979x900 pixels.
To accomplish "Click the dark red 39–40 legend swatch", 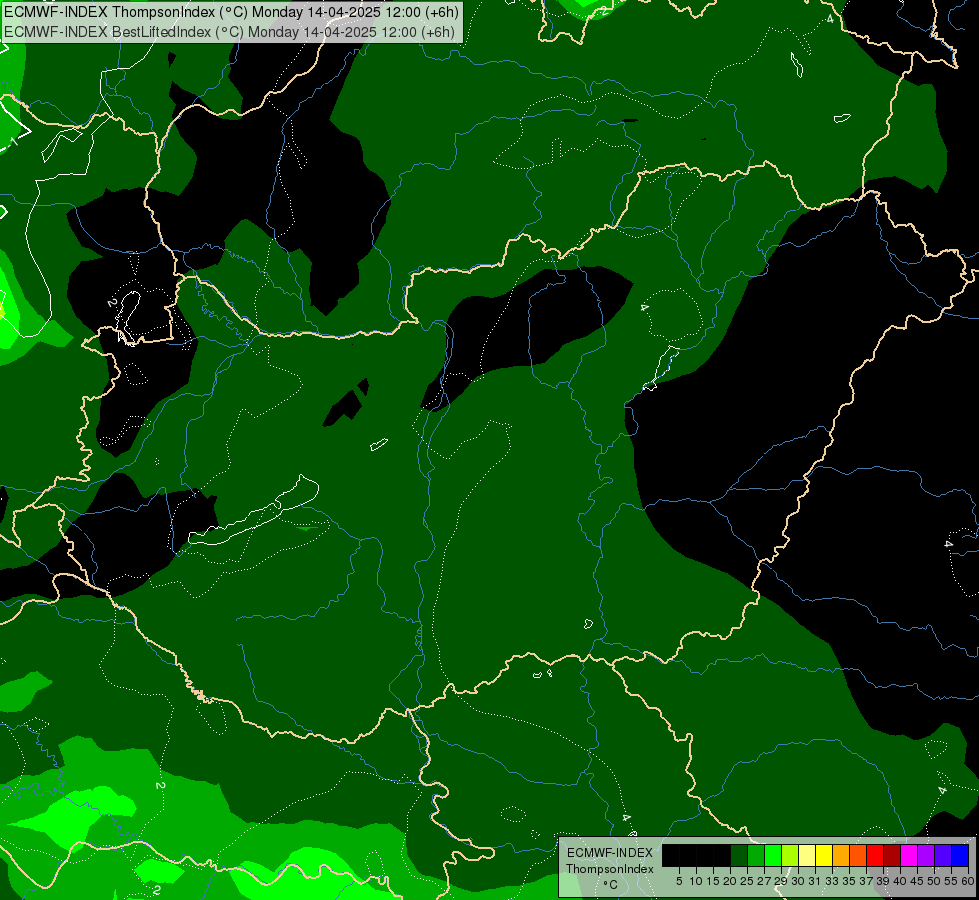I will (x=892, y=855).
